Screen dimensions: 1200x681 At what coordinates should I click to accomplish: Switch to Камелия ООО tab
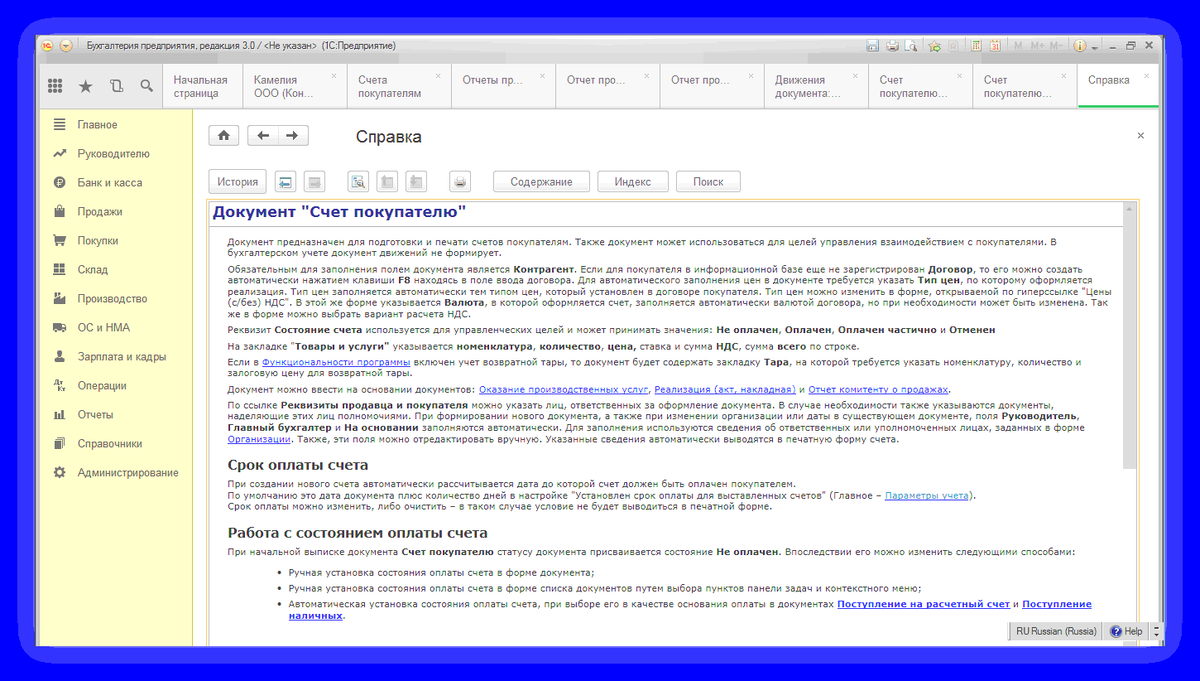coord(293,87)
